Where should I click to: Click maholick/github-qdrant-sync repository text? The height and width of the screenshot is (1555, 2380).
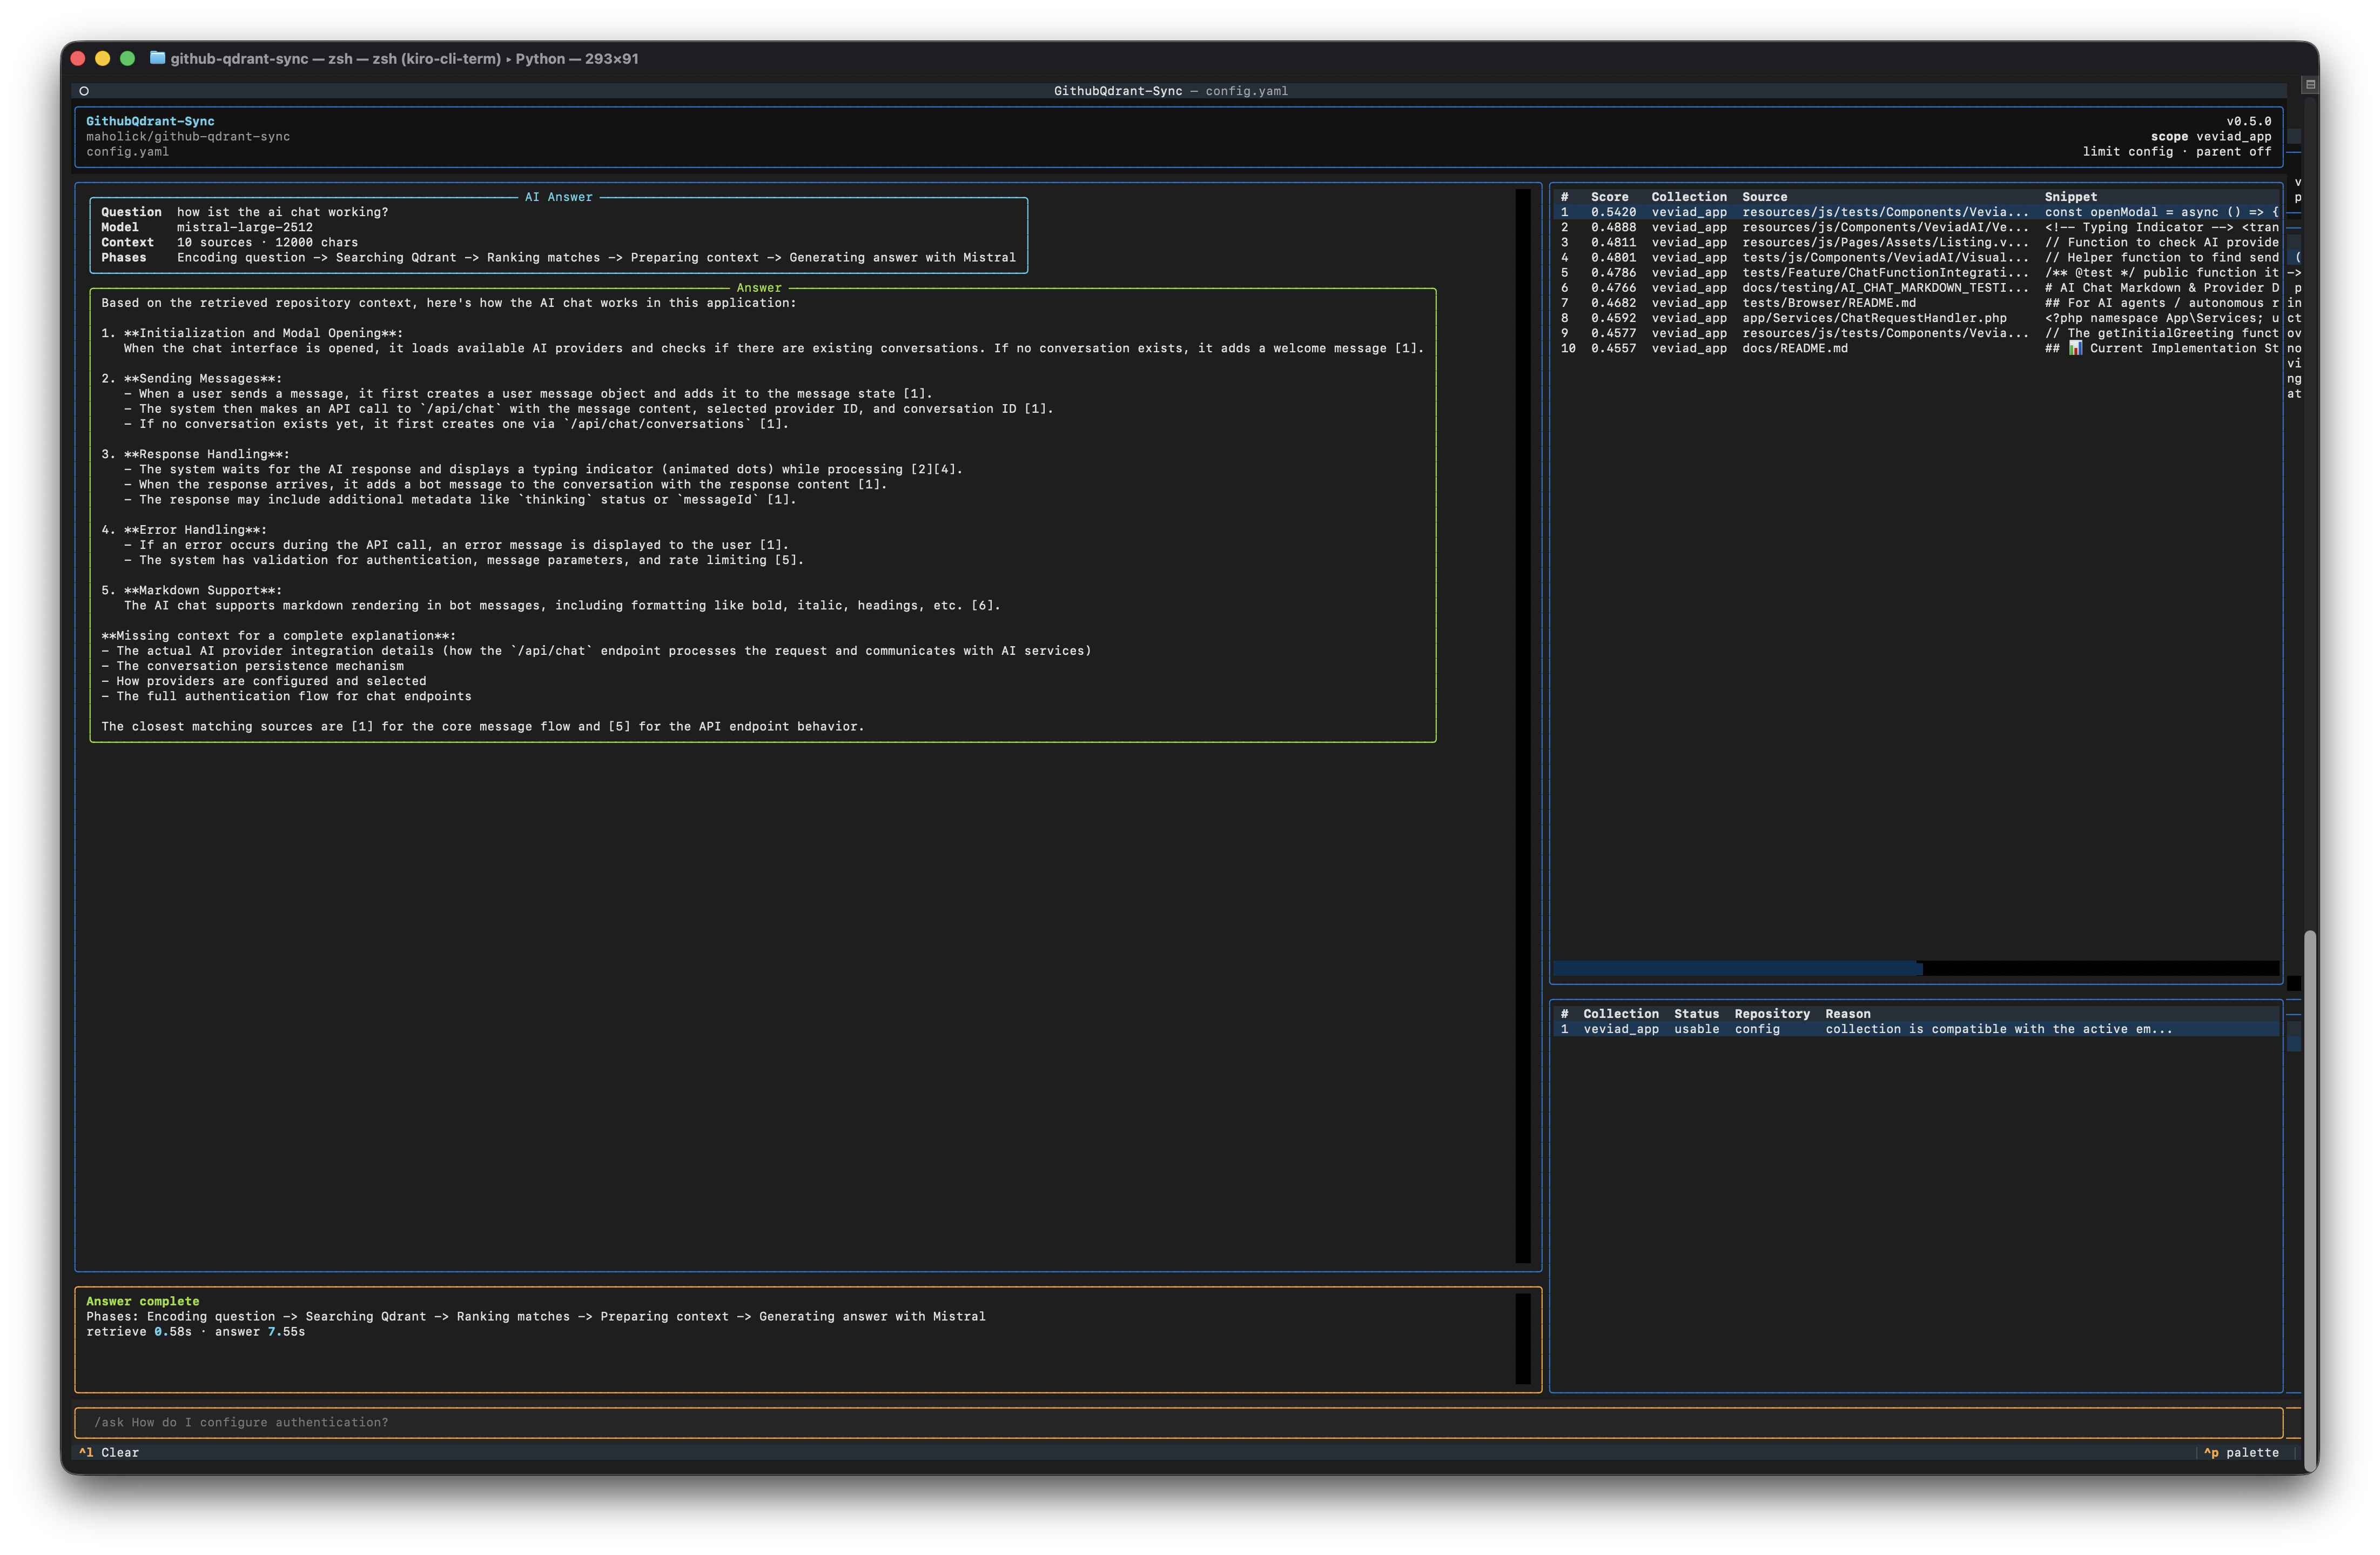[188, 136]
